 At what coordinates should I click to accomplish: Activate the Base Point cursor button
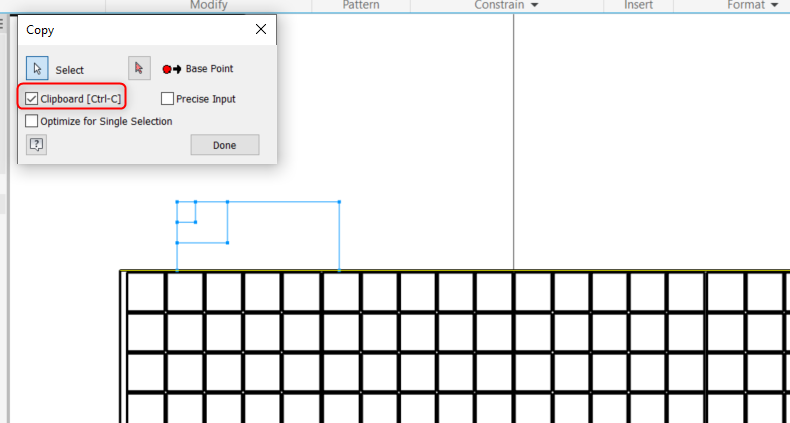[140, 69]
